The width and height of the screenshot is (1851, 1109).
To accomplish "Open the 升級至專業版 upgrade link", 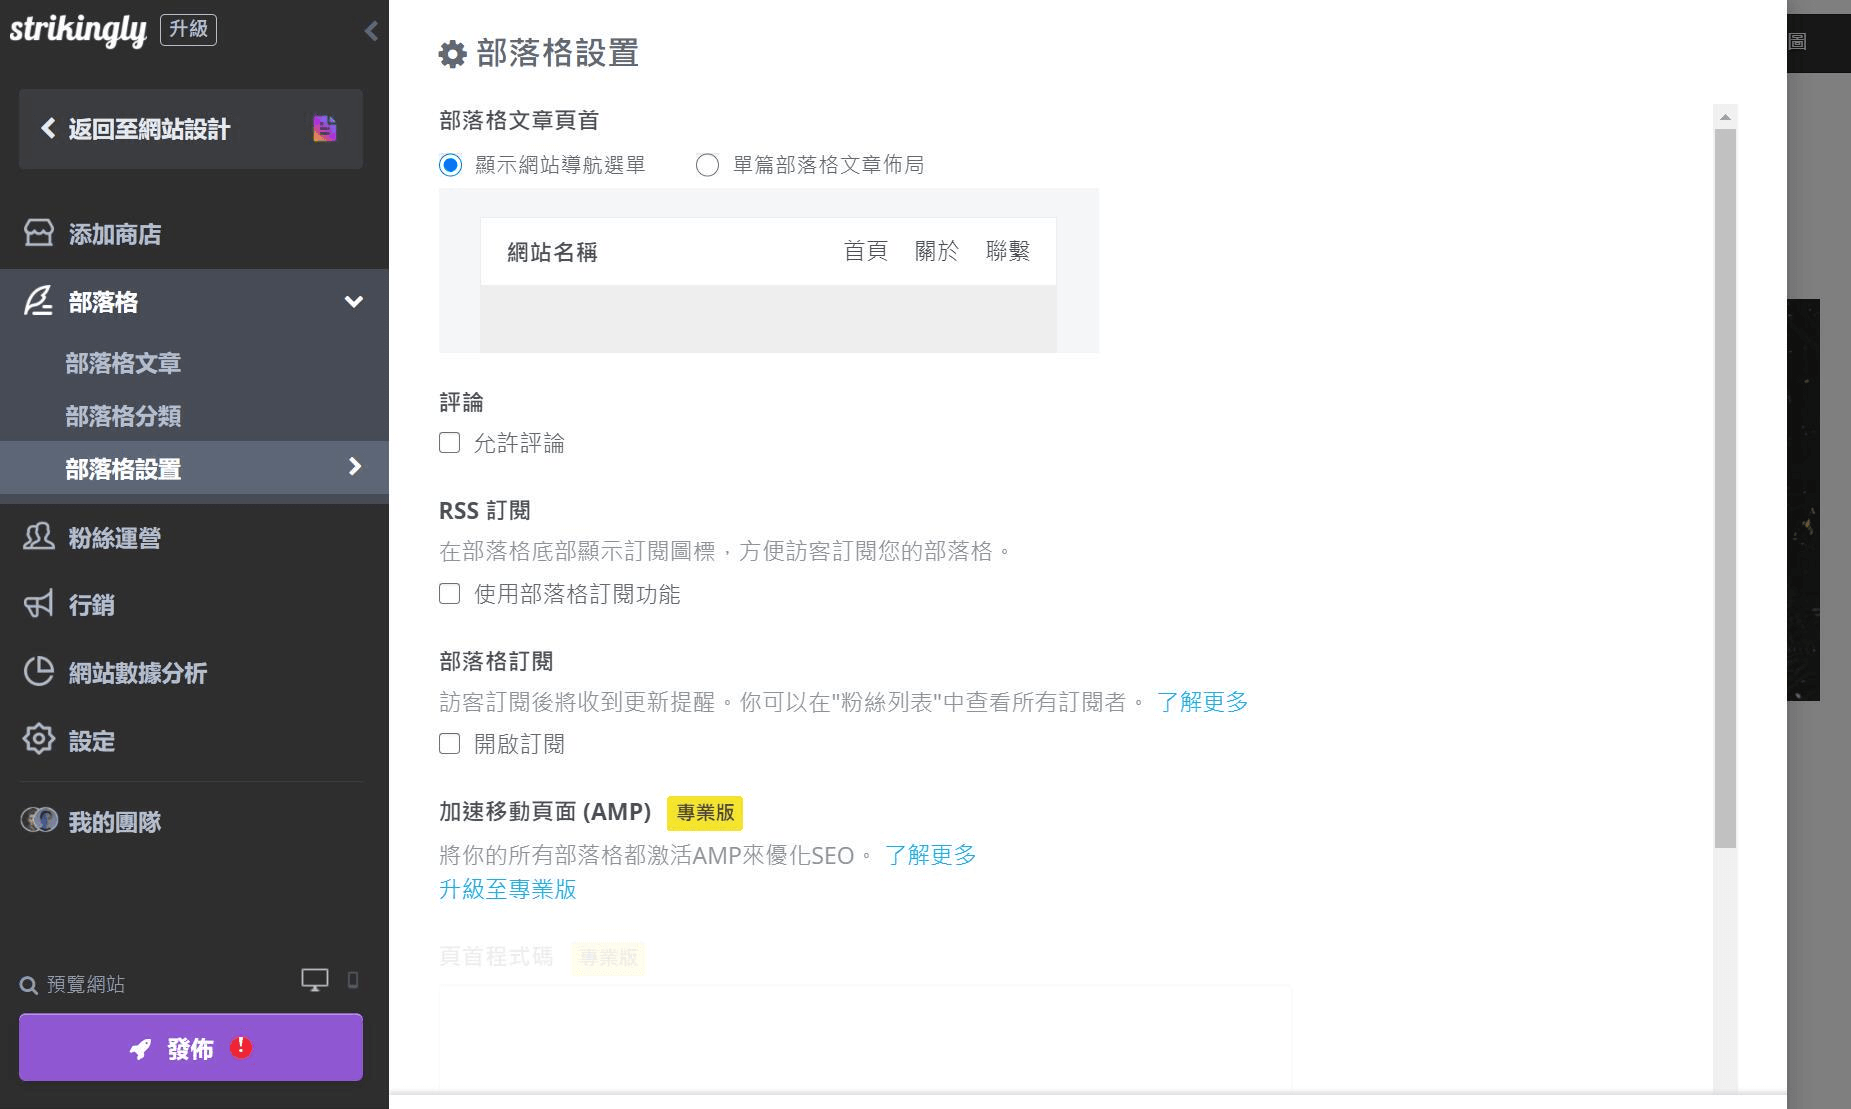I will point(507,889).
